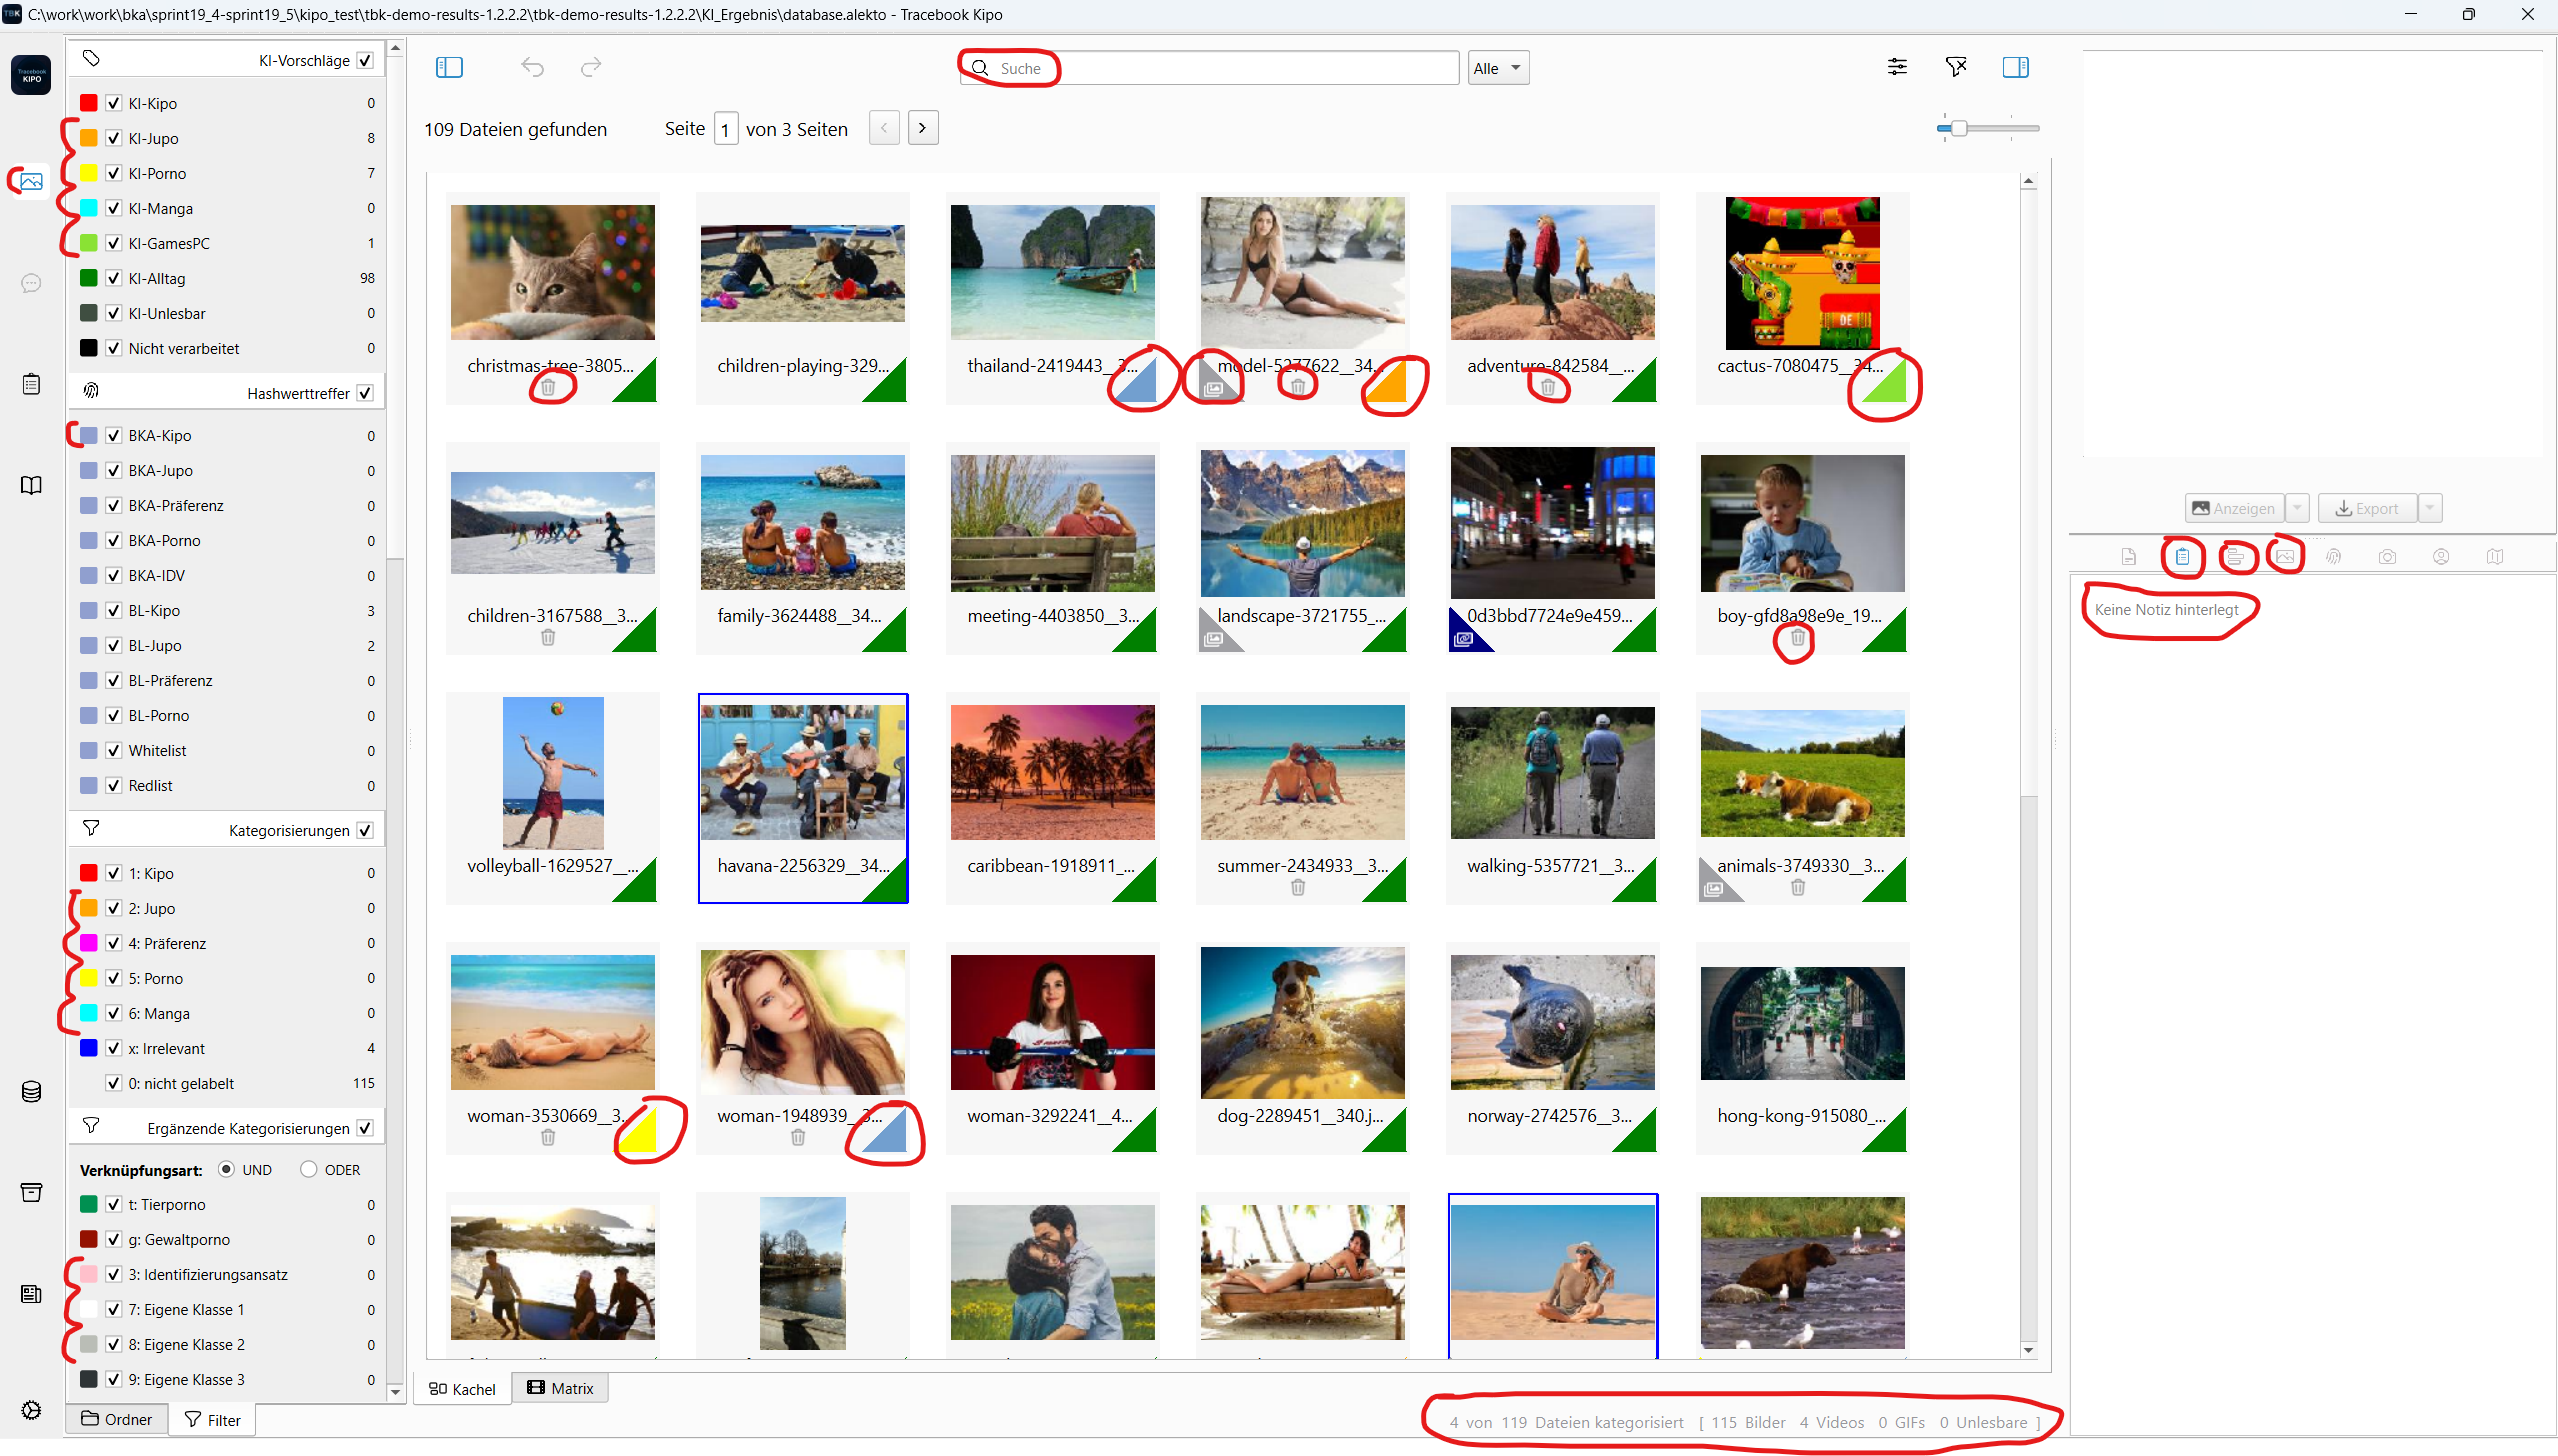
Task: Click the undo arrow in toolbar
Action: click(532, 67)
